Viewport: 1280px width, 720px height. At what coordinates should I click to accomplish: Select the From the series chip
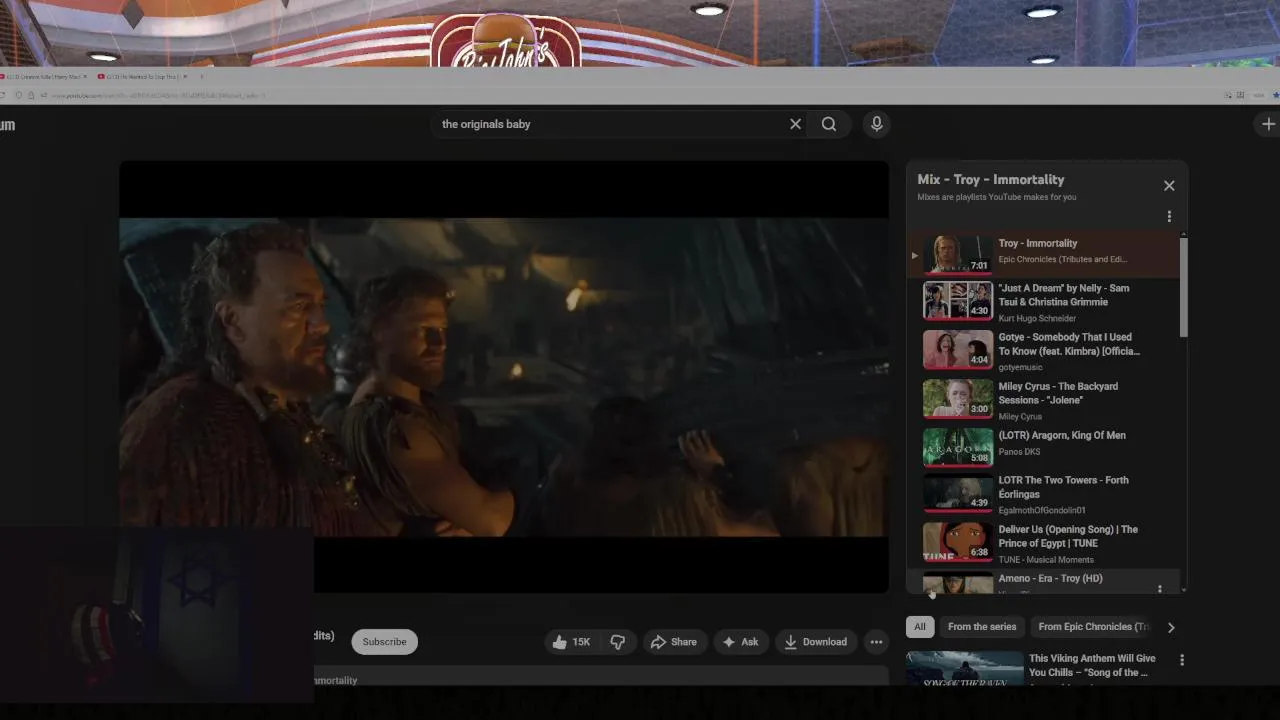pyautogui.click(x=982, y=627)
